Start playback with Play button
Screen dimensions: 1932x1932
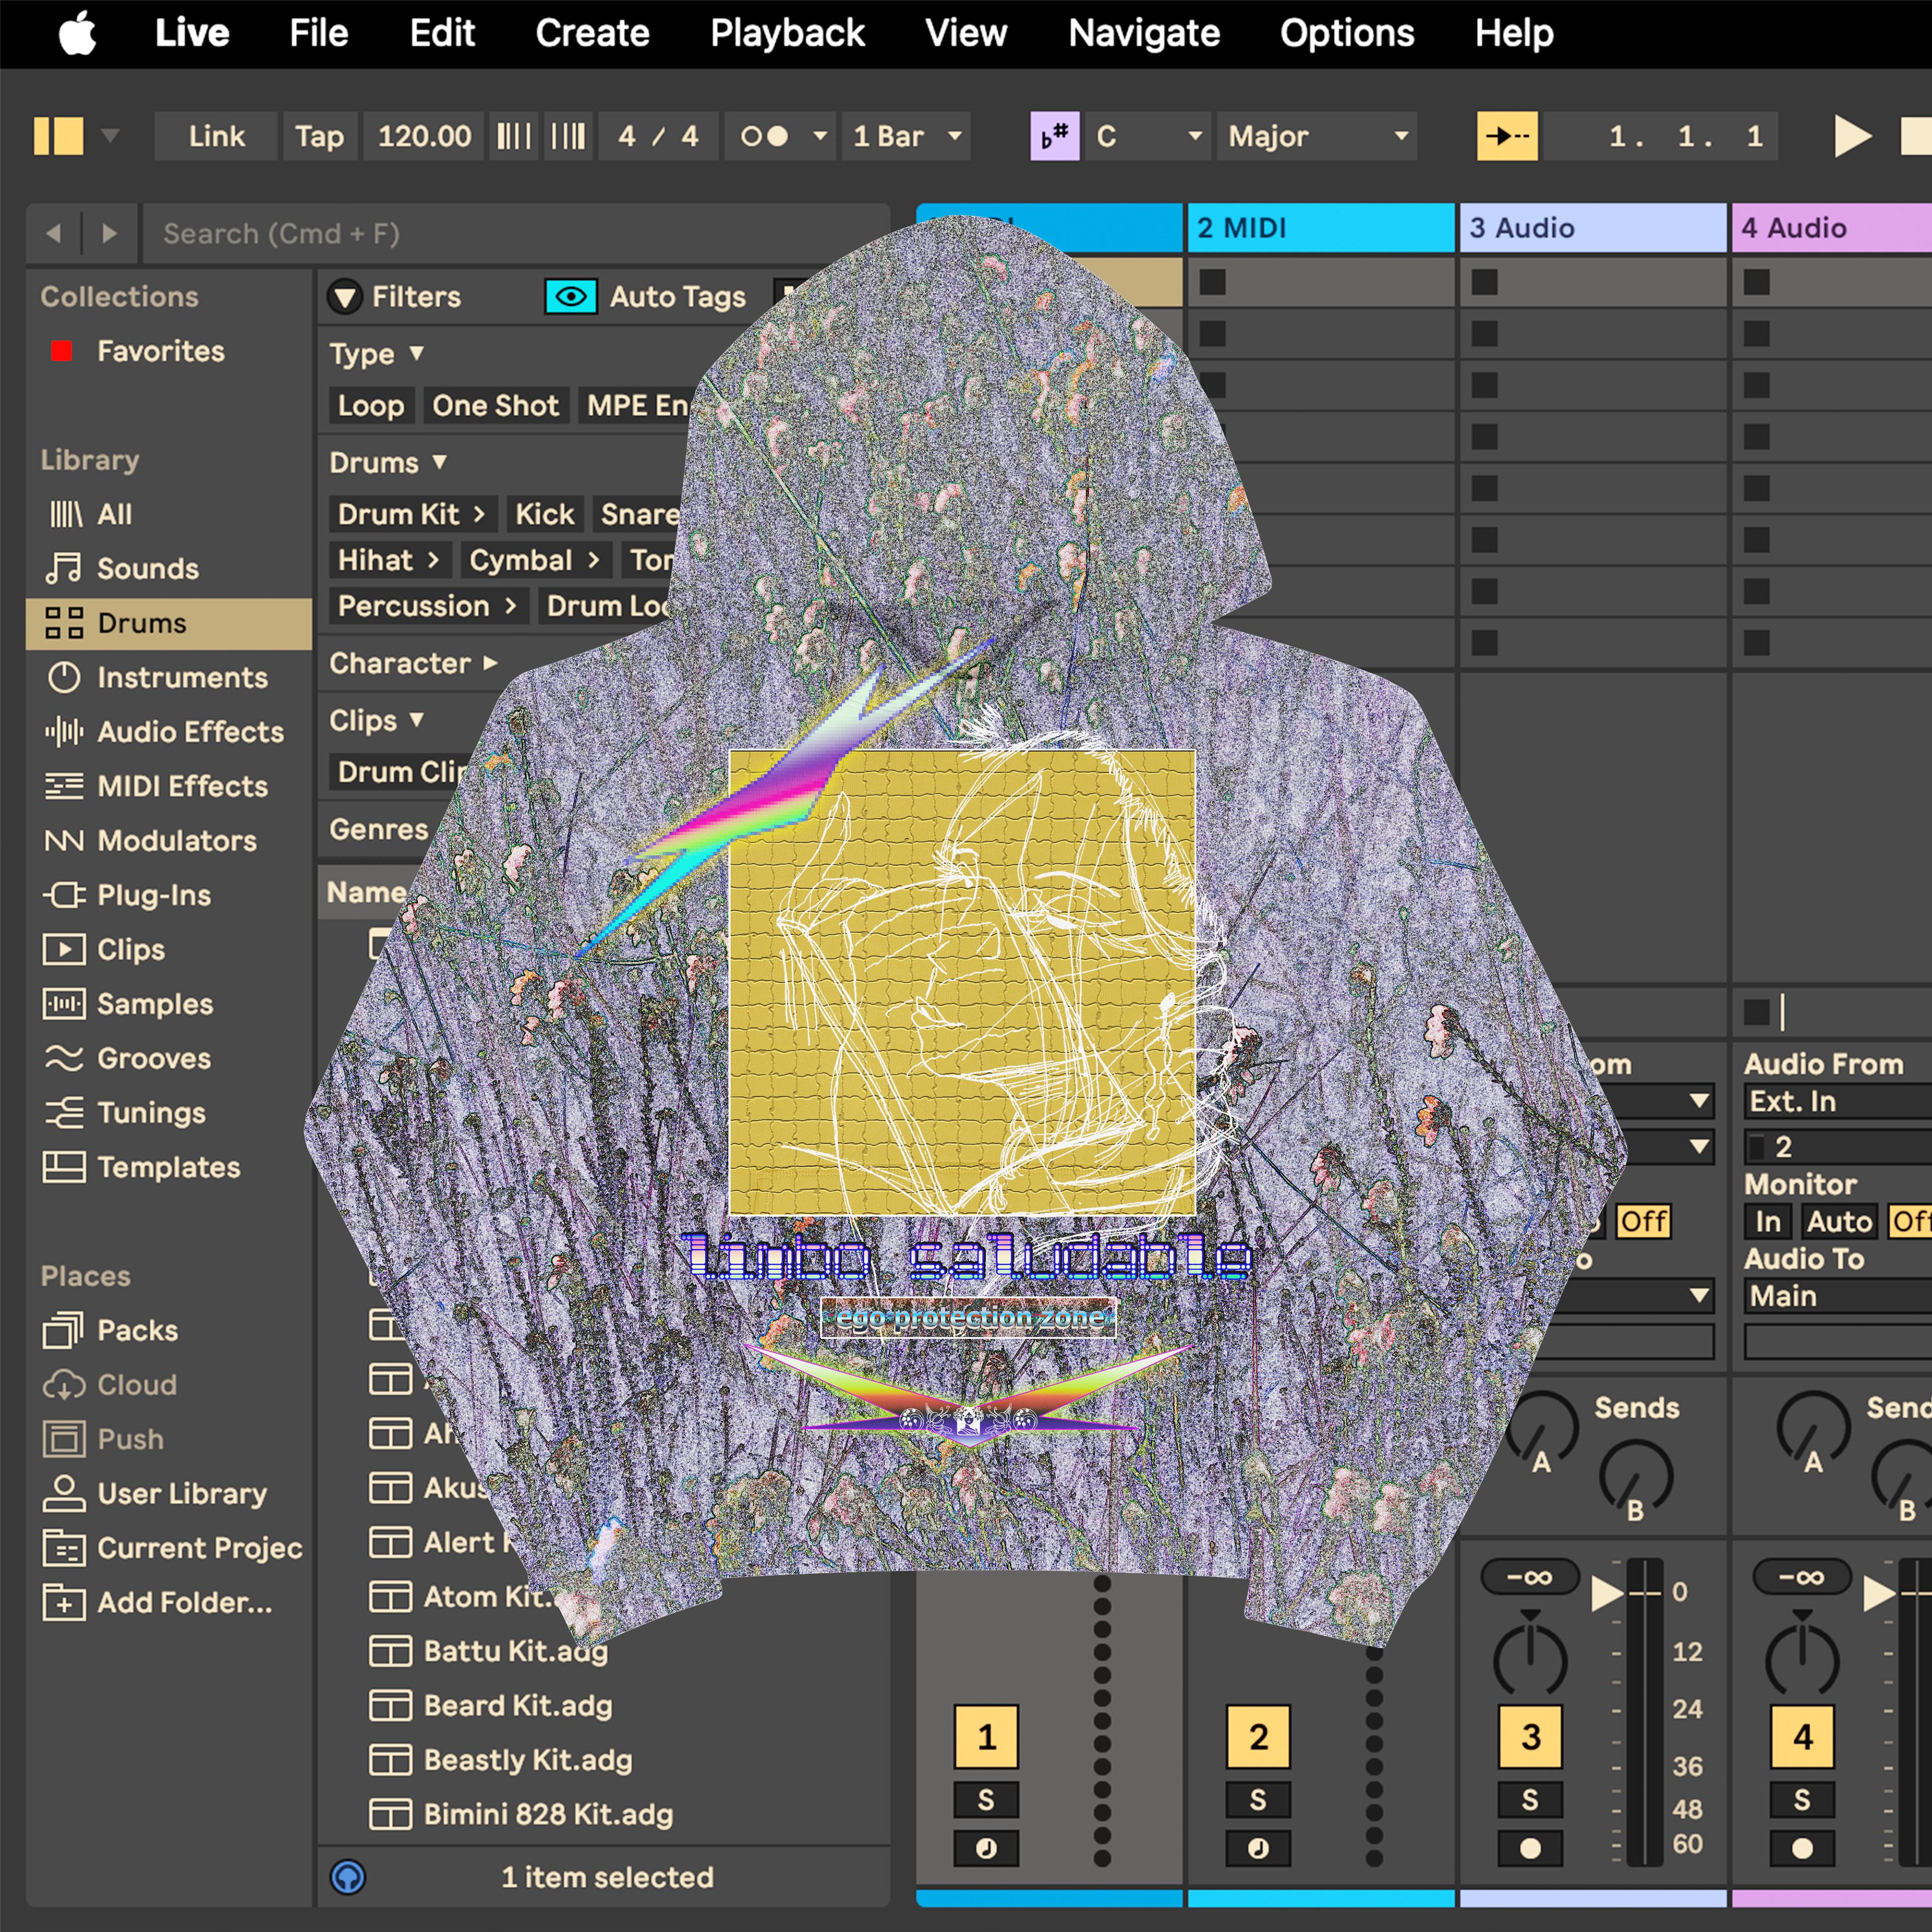tap(1852, 136)
